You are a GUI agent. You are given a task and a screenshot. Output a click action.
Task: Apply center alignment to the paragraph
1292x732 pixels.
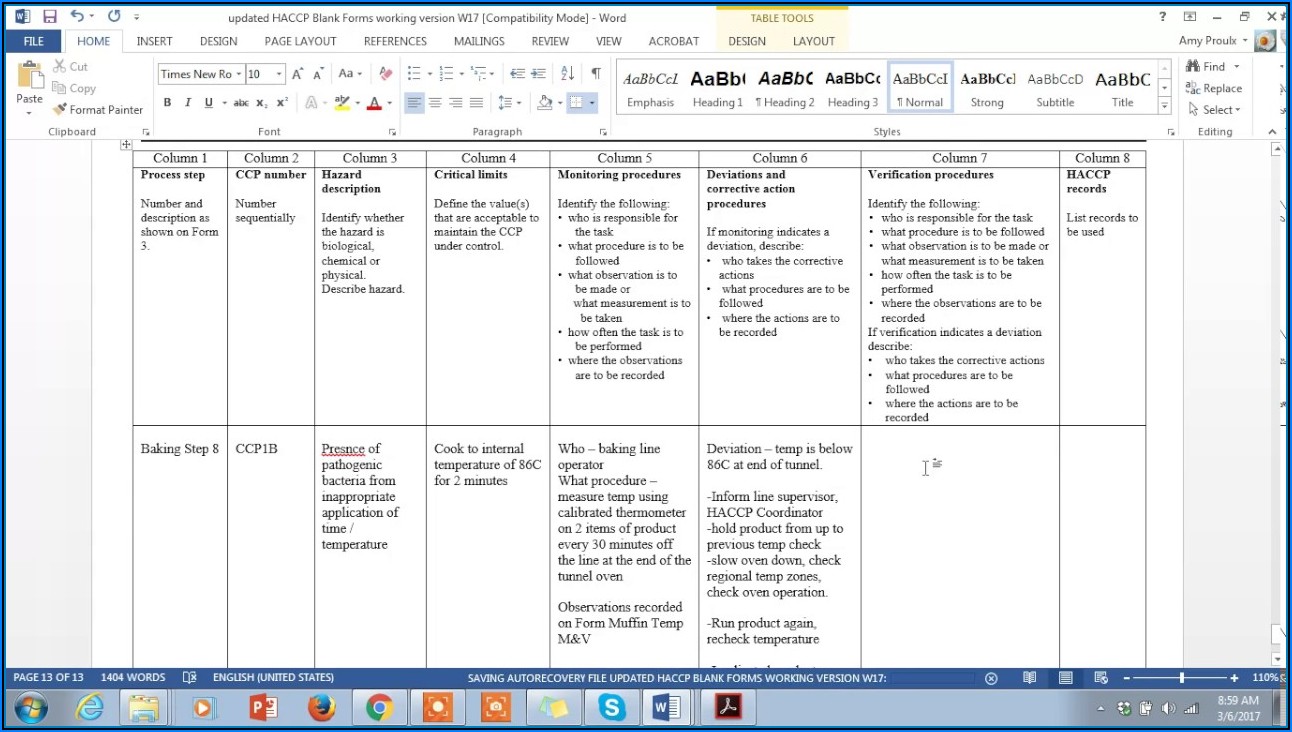click(x=435, y=103)
